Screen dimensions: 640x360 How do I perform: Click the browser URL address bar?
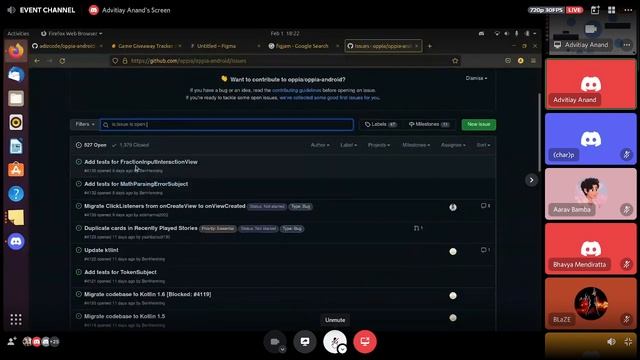click(285, 61)
